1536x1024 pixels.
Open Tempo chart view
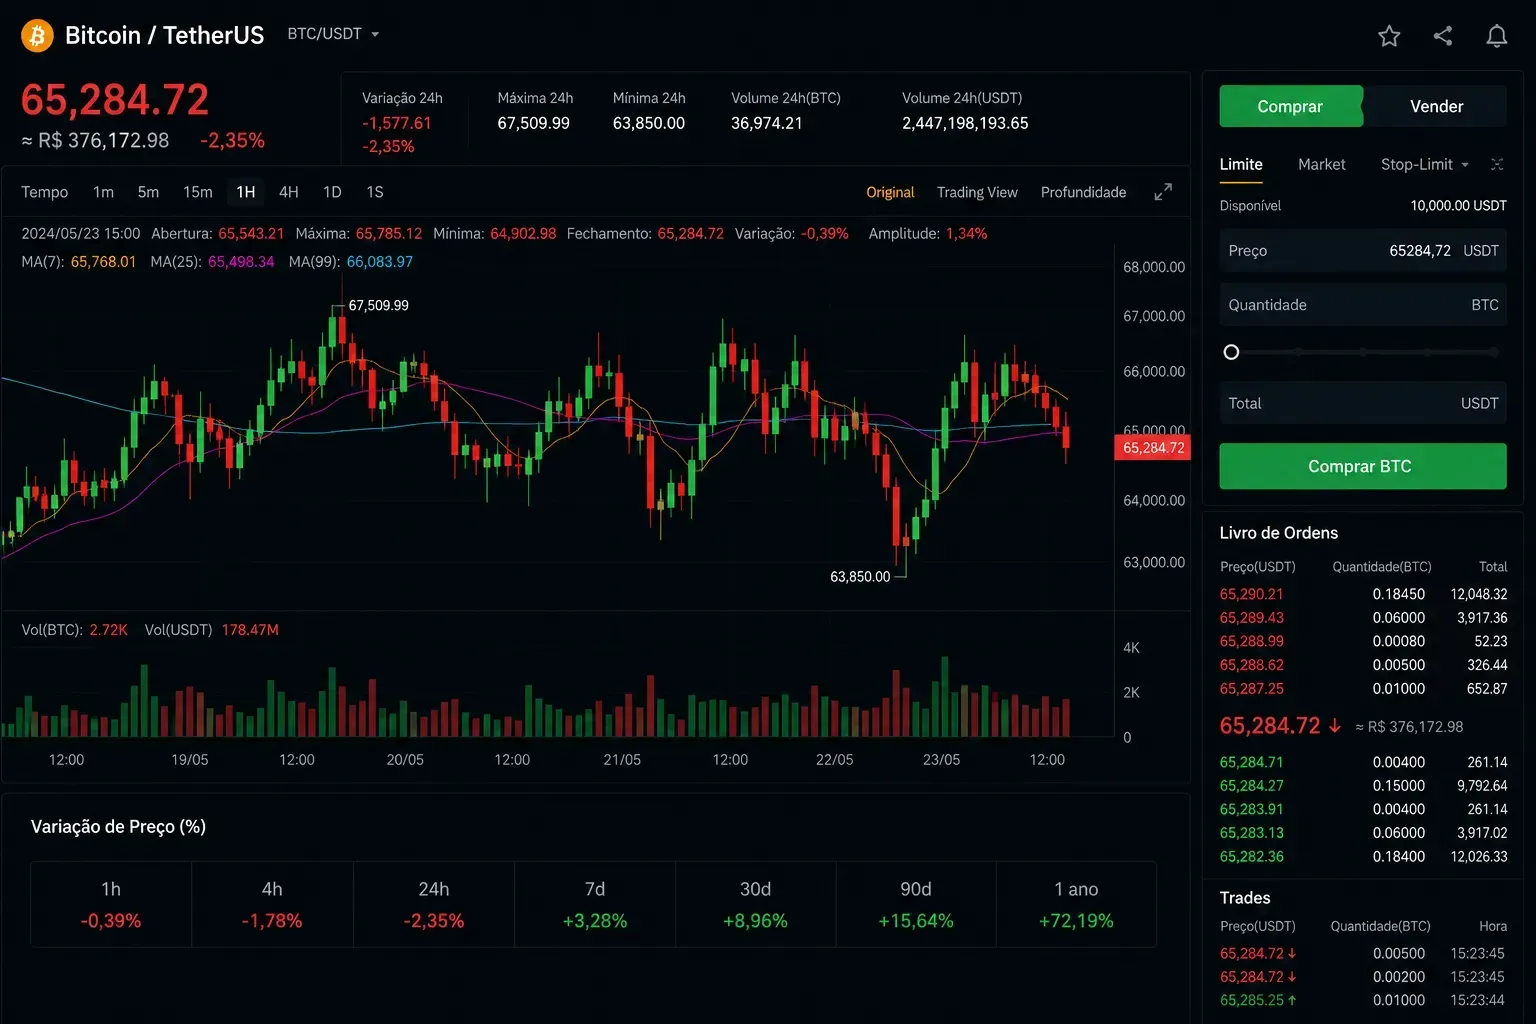(45, 192)
